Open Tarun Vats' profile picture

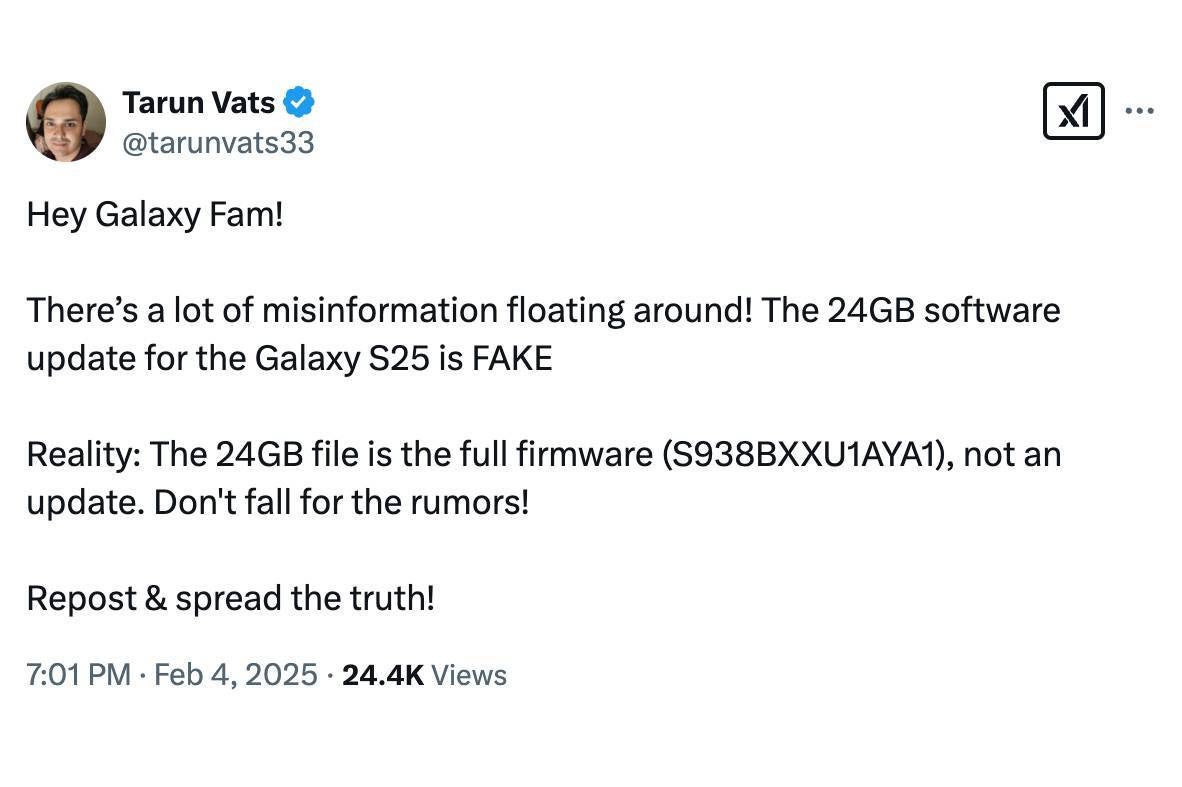[x=66, y=122]
